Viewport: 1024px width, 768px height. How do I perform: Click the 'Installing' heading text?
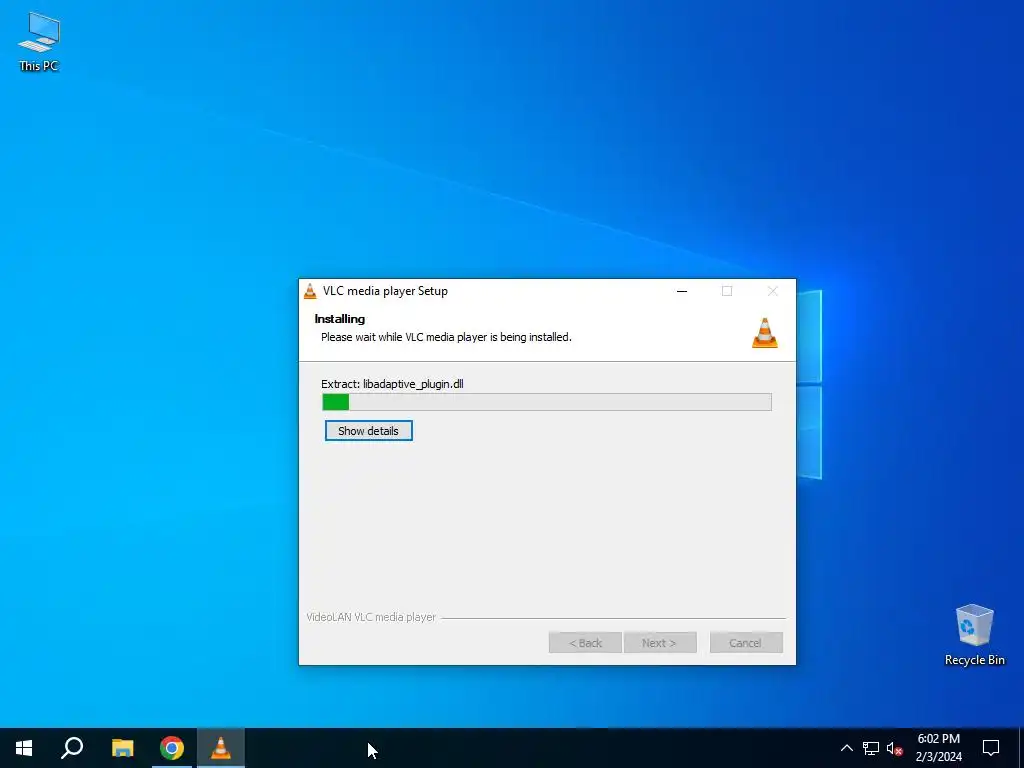[x=340, y=319]
